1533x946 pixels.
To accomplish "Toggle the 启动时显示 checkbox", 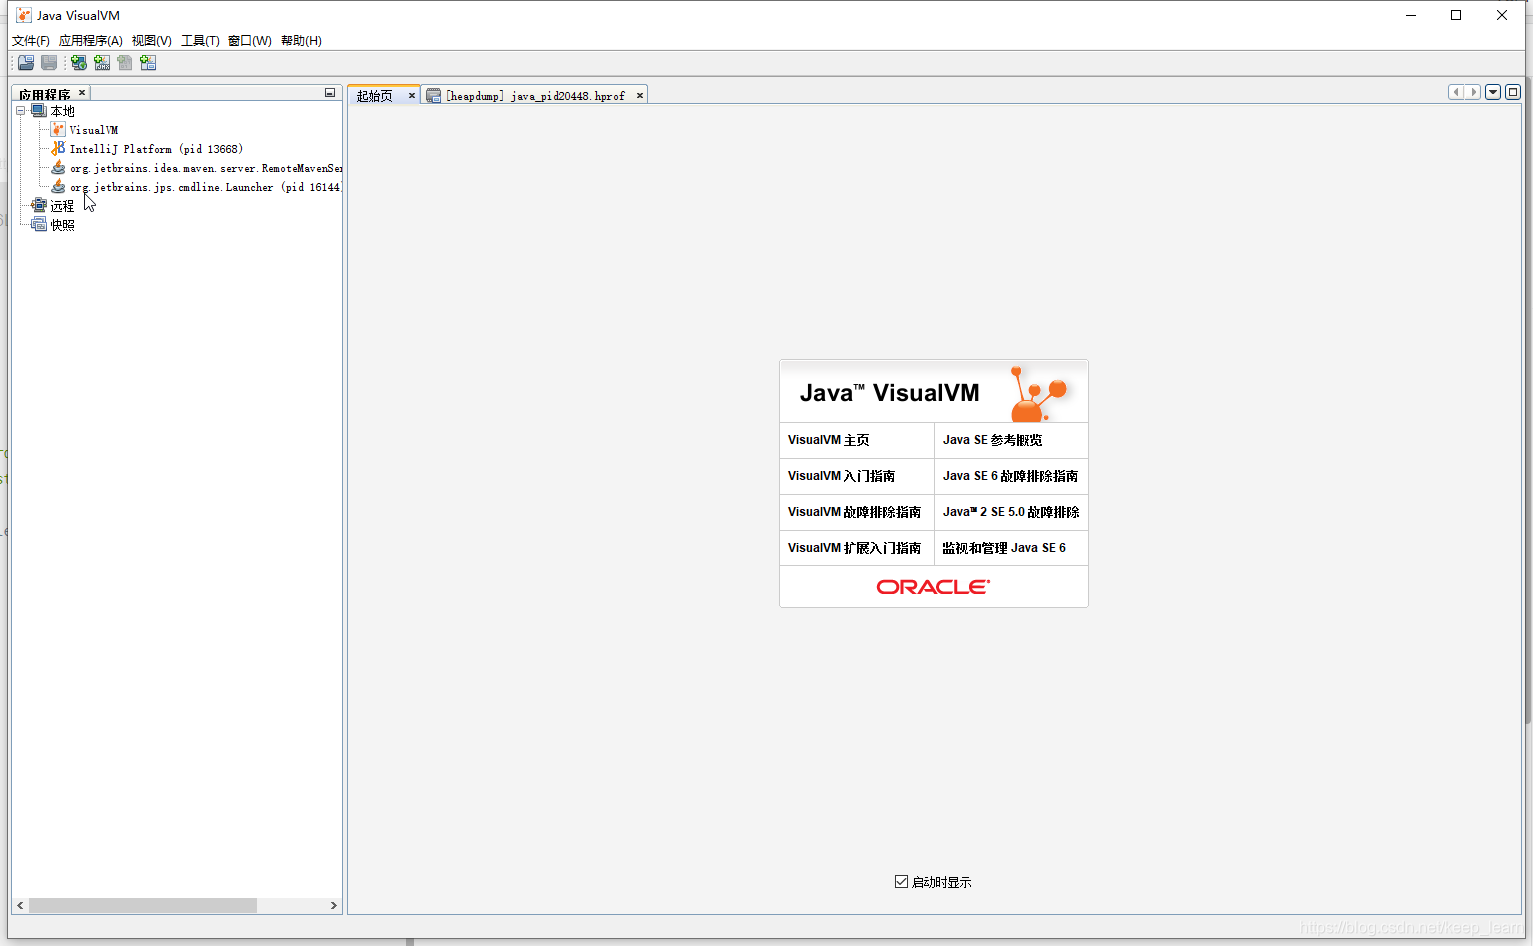I will click(x=902, y=882).
